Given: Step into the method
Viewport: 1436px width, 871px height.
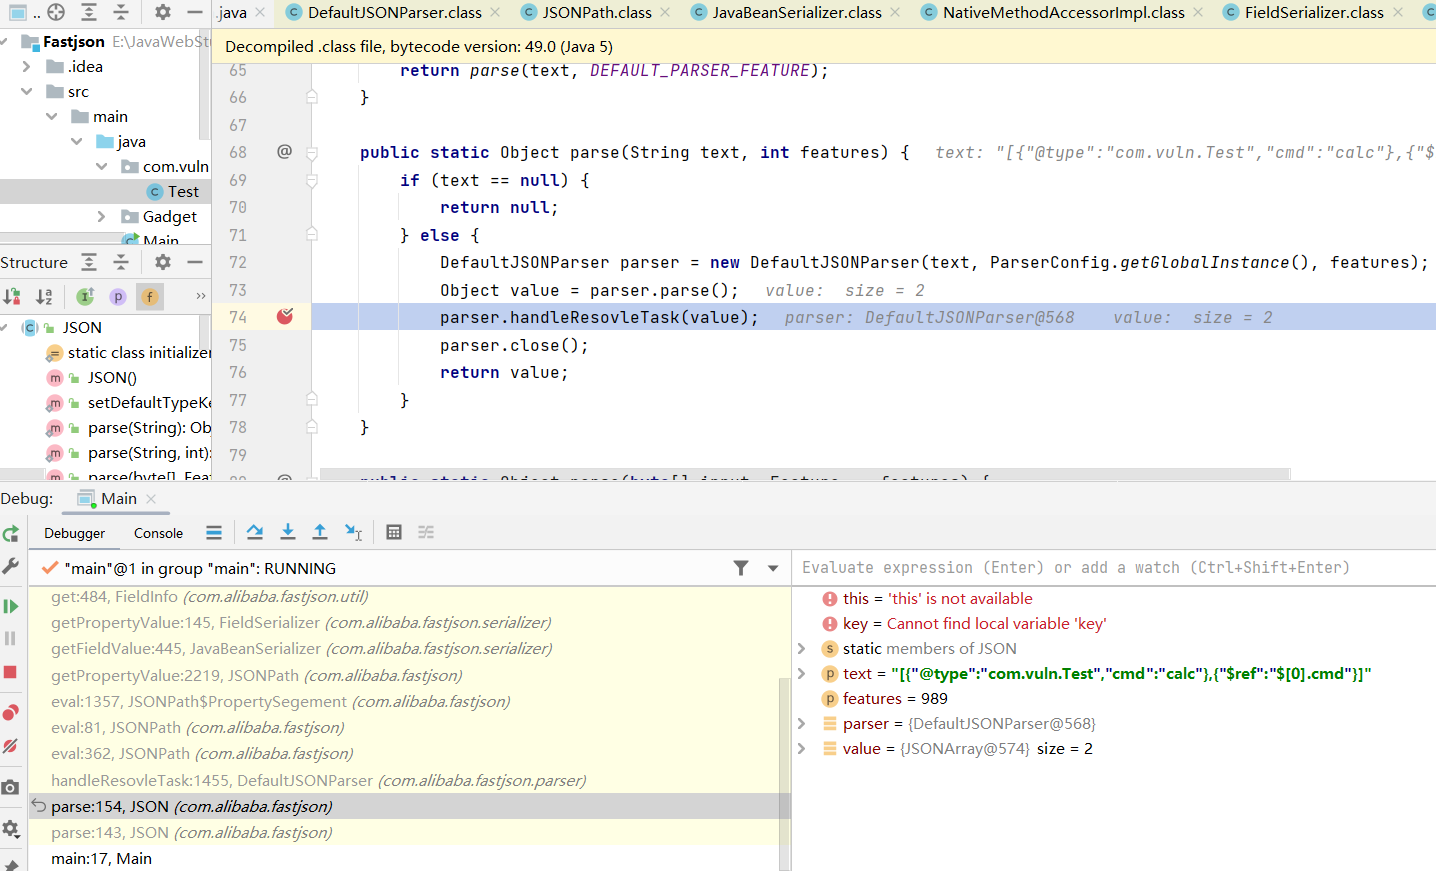Looking at the screenshot, I should coord(288,532).
